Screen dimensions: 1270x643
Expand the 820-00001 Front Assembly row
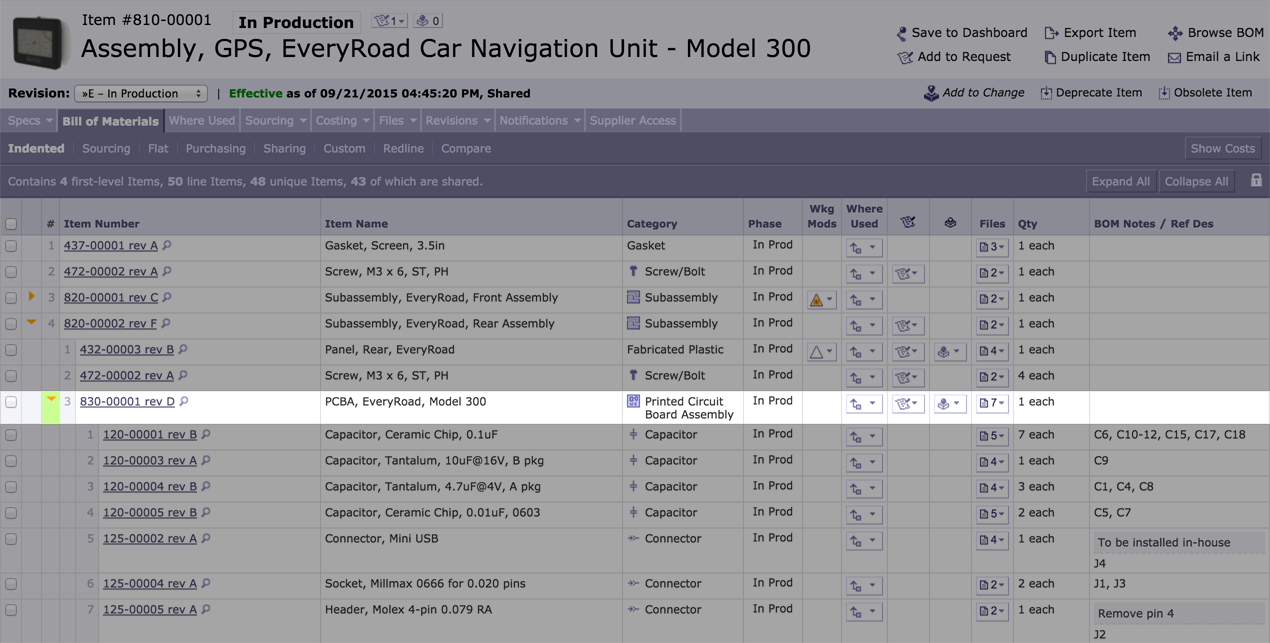32,297
